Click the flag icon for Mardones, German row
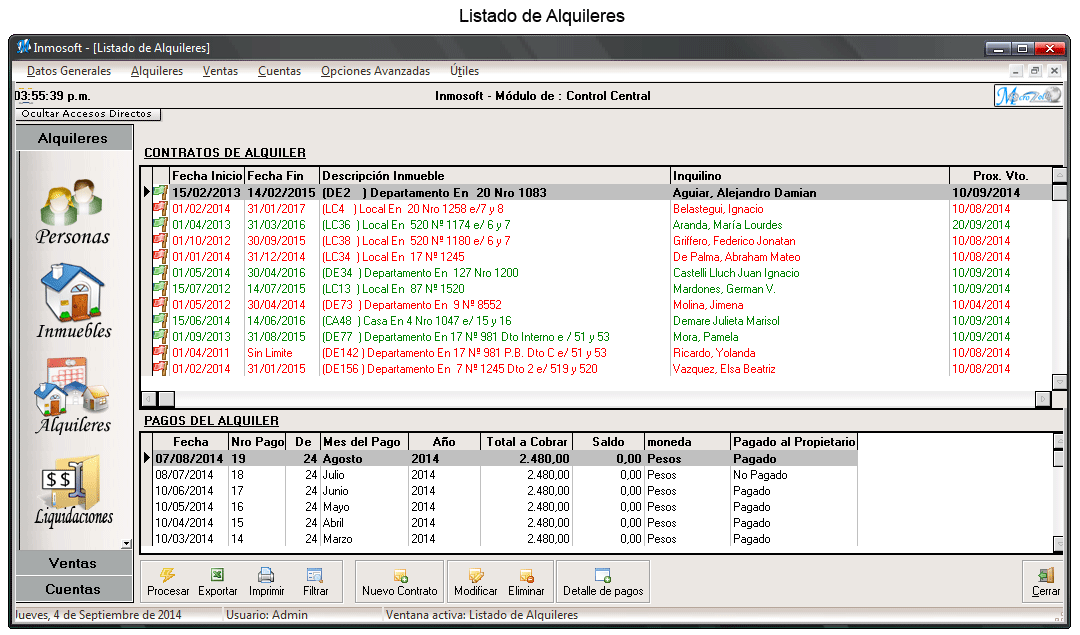The image size is (1080, 635). [160, 288]
